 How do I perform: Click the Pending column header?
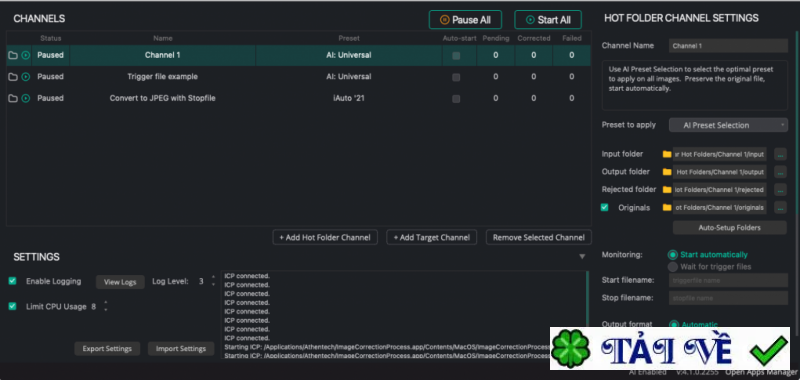(496, 38)
